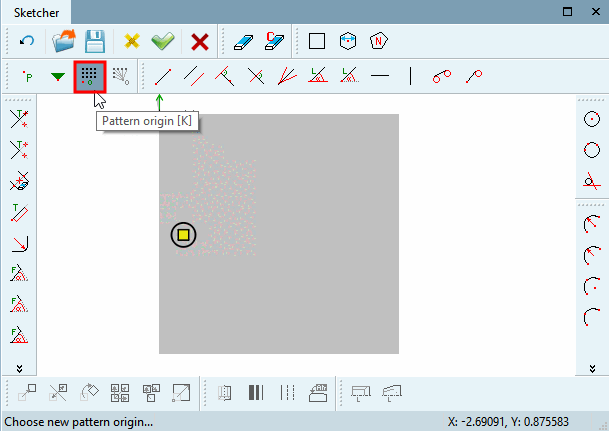Image resolution: width=609 pixels, height=431 pixels.
Task: Select the plain arc tool
Action: (592, 317)
